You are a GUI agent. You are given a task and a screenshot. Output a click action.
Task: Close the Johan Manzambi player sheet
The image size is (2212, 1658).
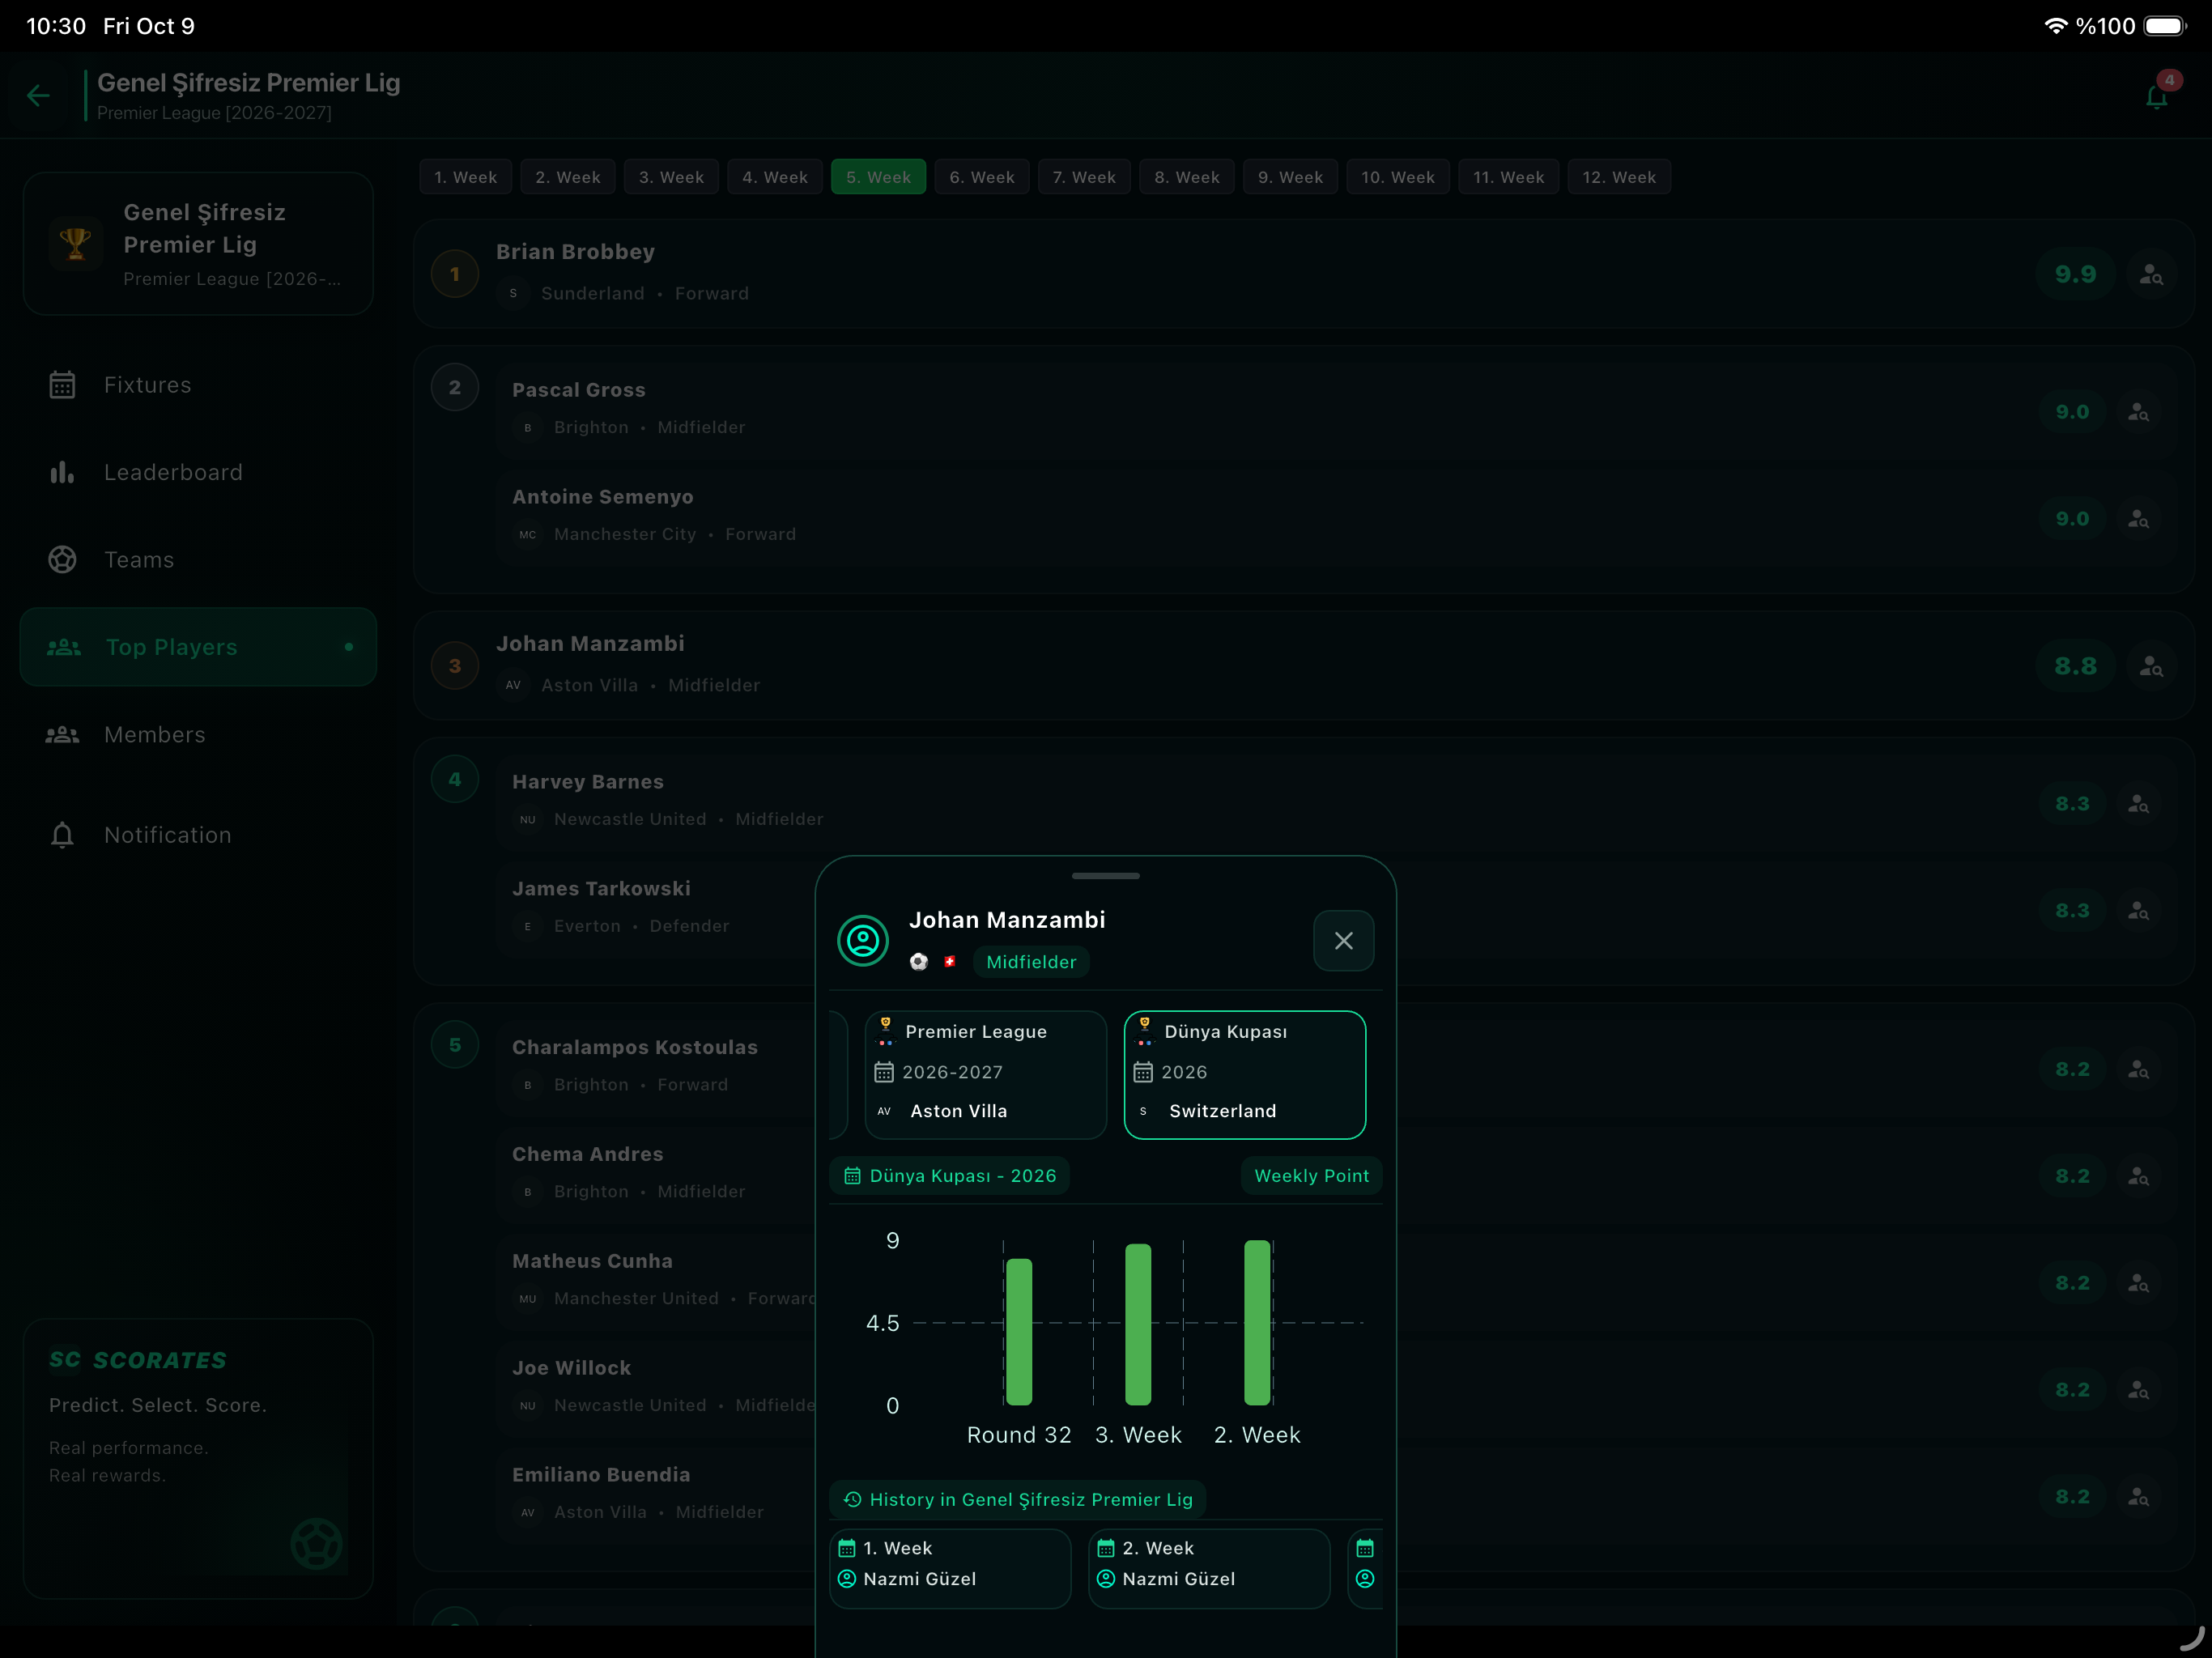pyautogui.click(x=1343, y=940)
